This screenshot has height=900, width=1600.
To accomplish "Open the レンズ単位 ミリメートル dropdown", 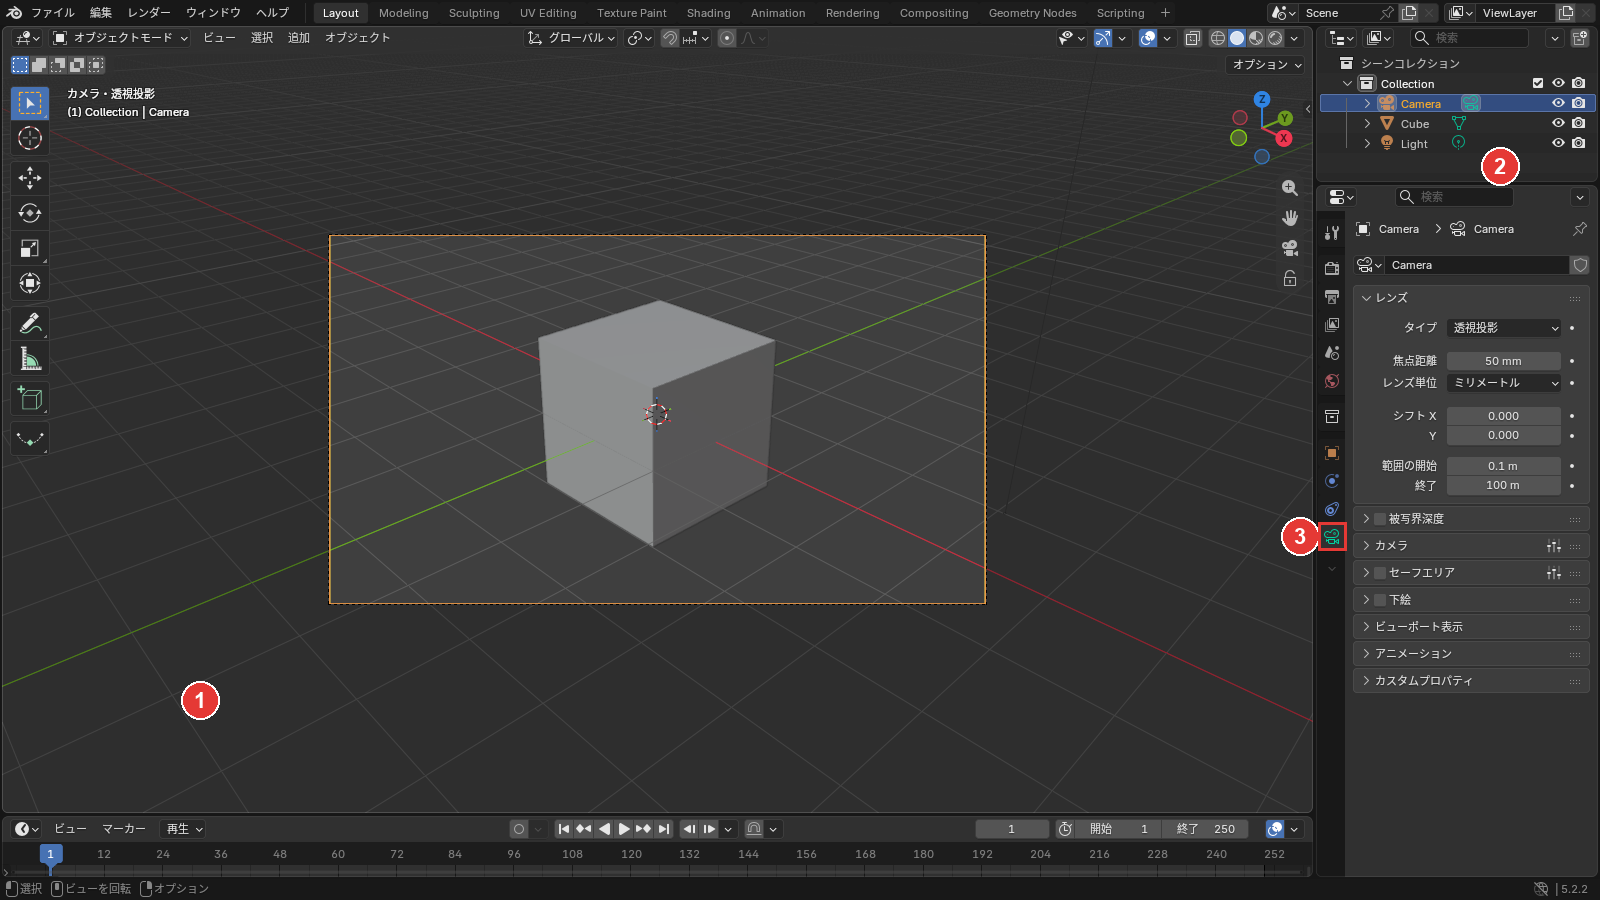I will click(1504, 383).
